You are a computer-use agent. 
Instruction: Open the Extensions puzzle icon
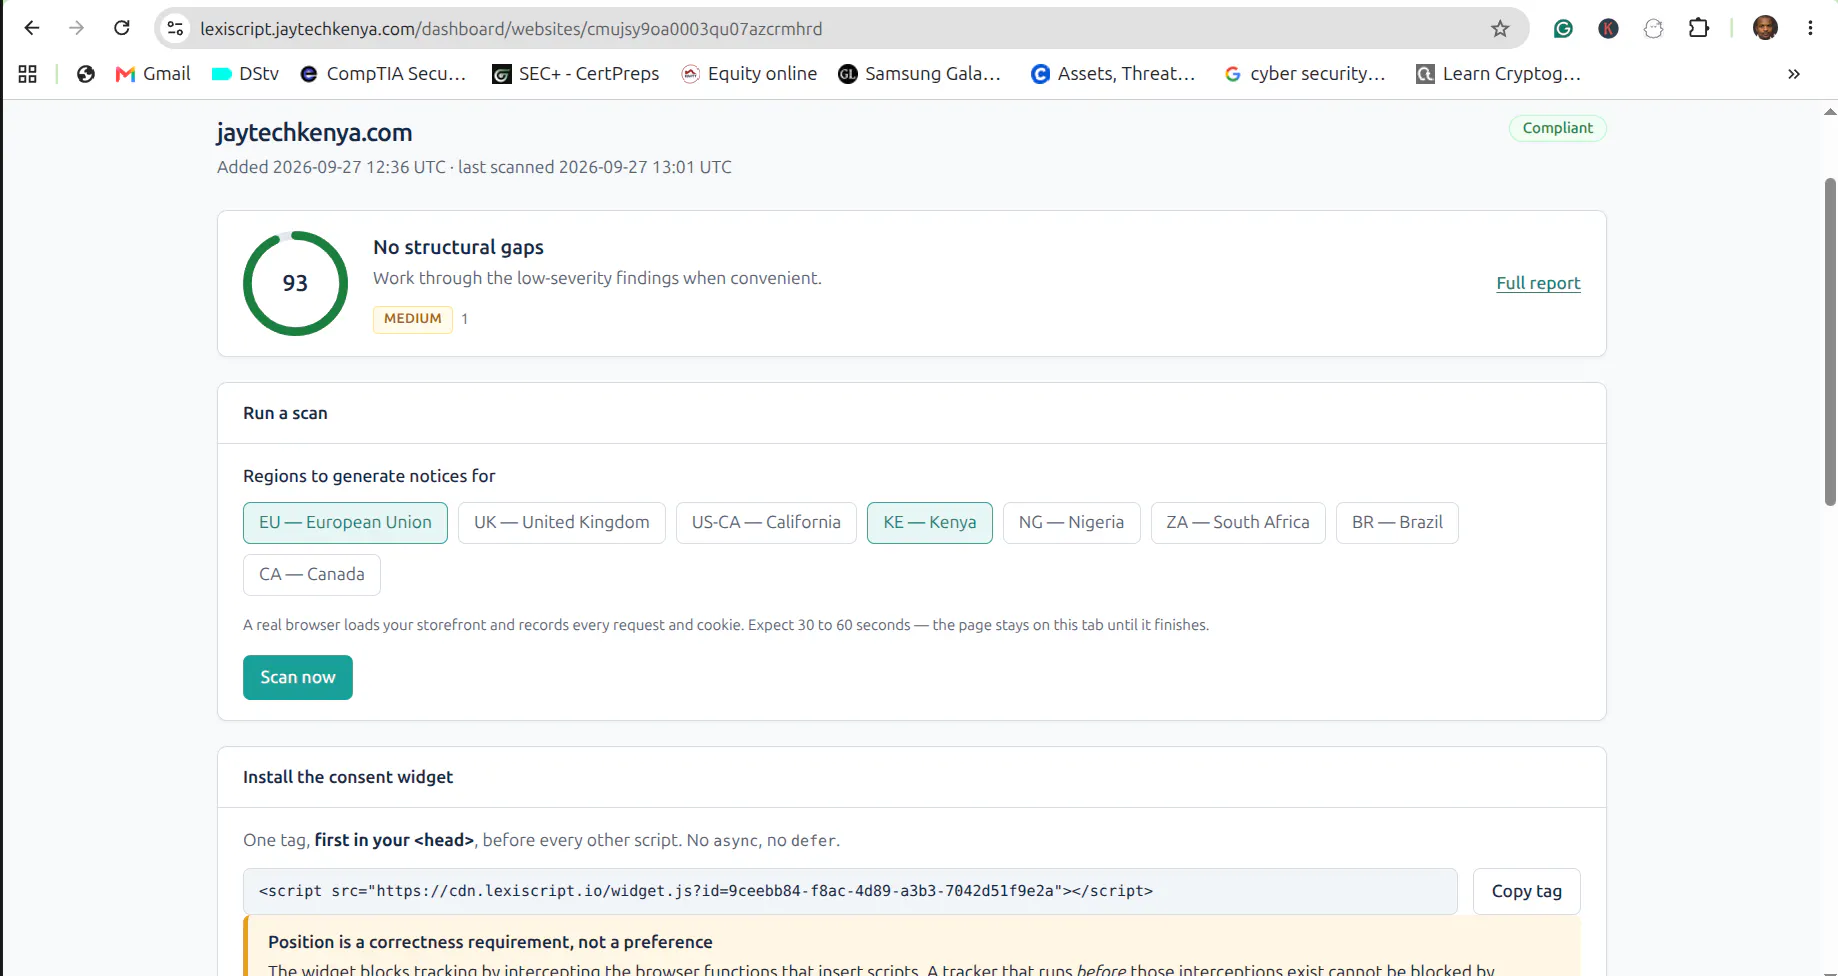(1699, 29)
